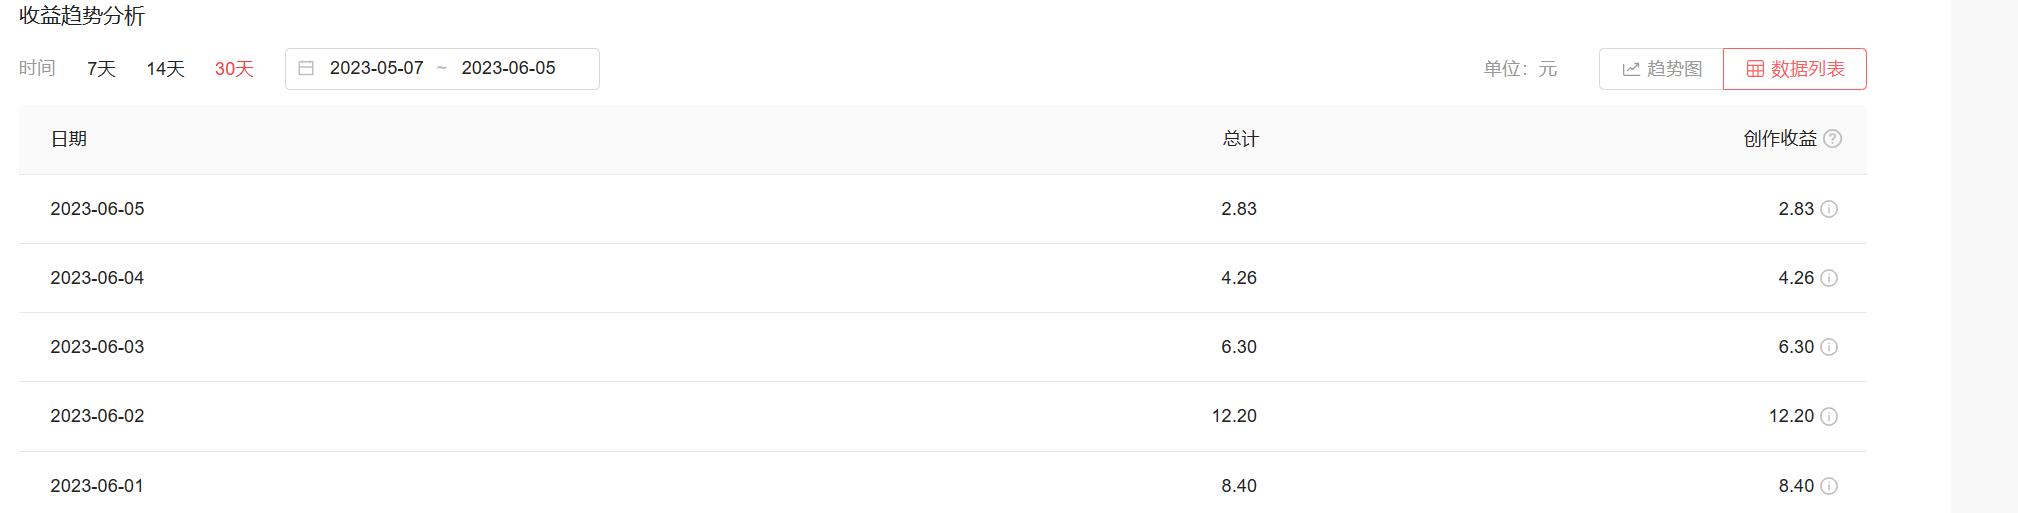Click the 2023-06-05 date row
2018x513 pixels.
pyautogui.click(x=97, y=209)
